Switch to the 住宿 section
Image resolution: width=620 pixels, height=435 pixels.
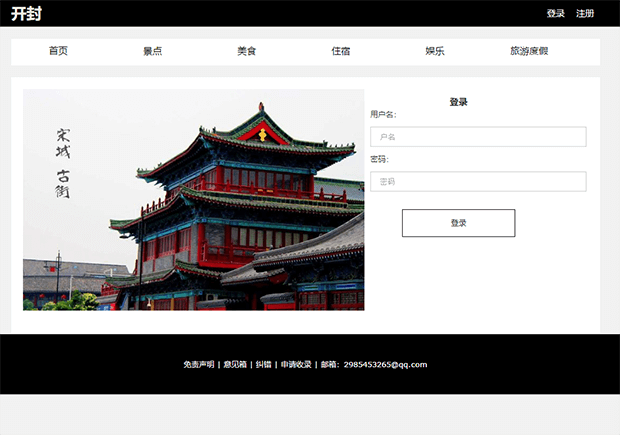[x=341, y=51]
